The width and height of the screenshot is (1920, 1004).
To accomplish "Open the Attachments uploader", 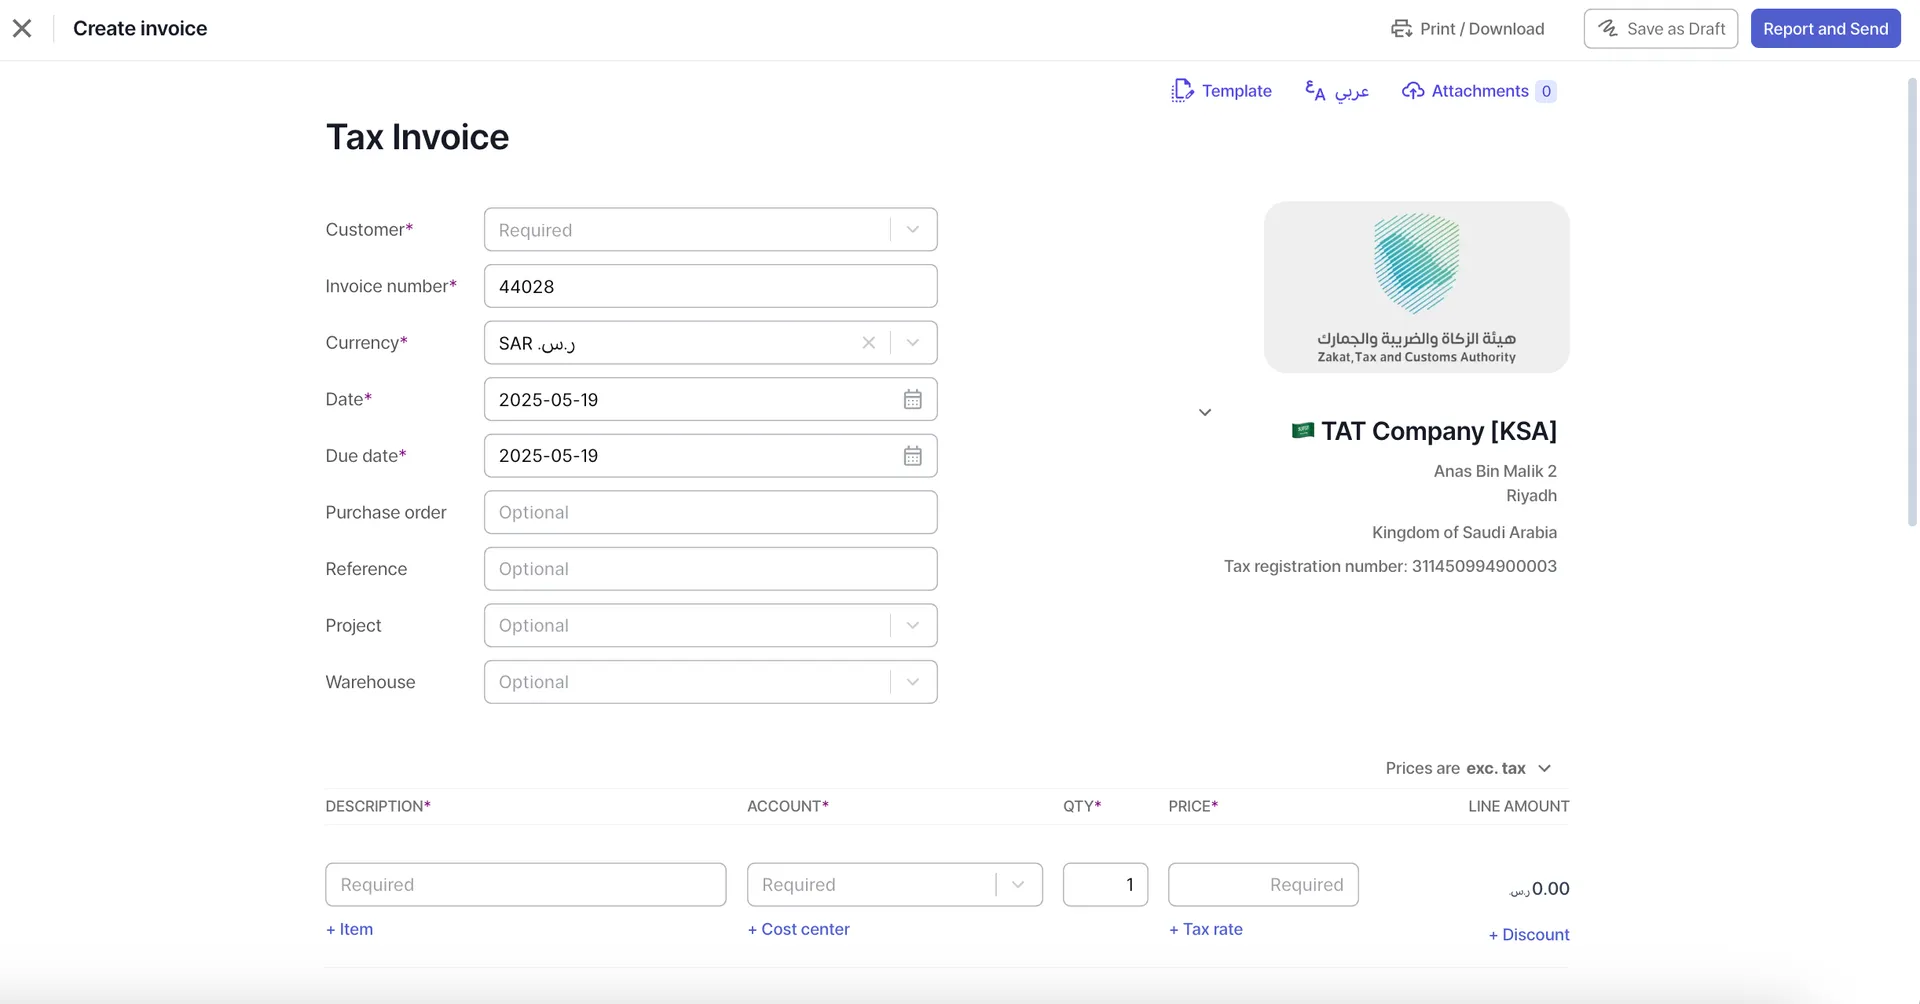I will pos(1478,90).
